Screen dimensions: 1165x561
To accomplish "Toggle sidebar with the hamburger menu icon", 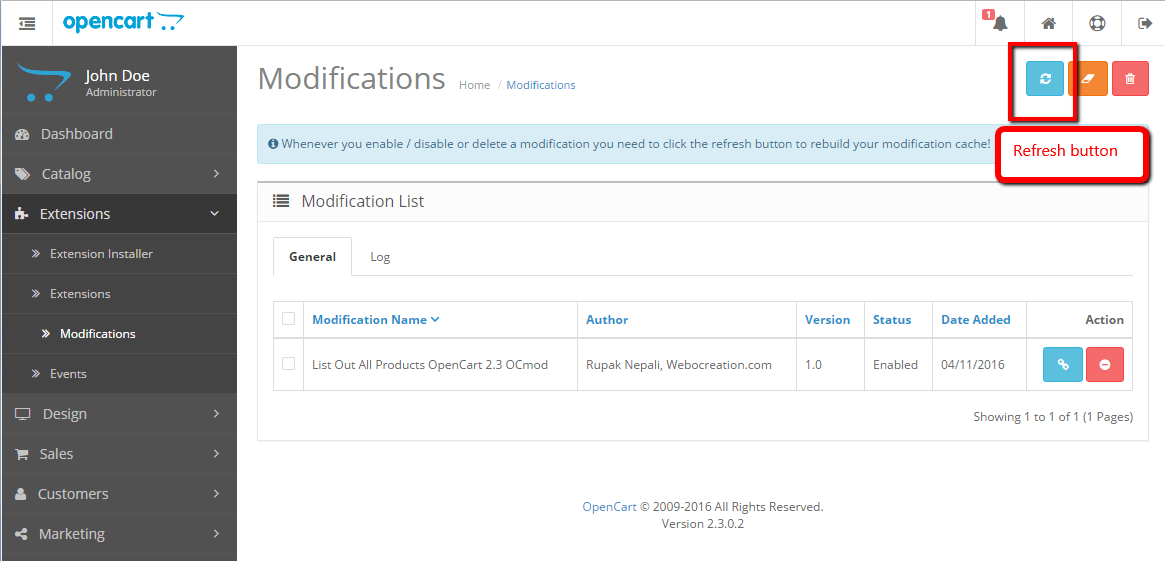I will [x=27, y=23].
